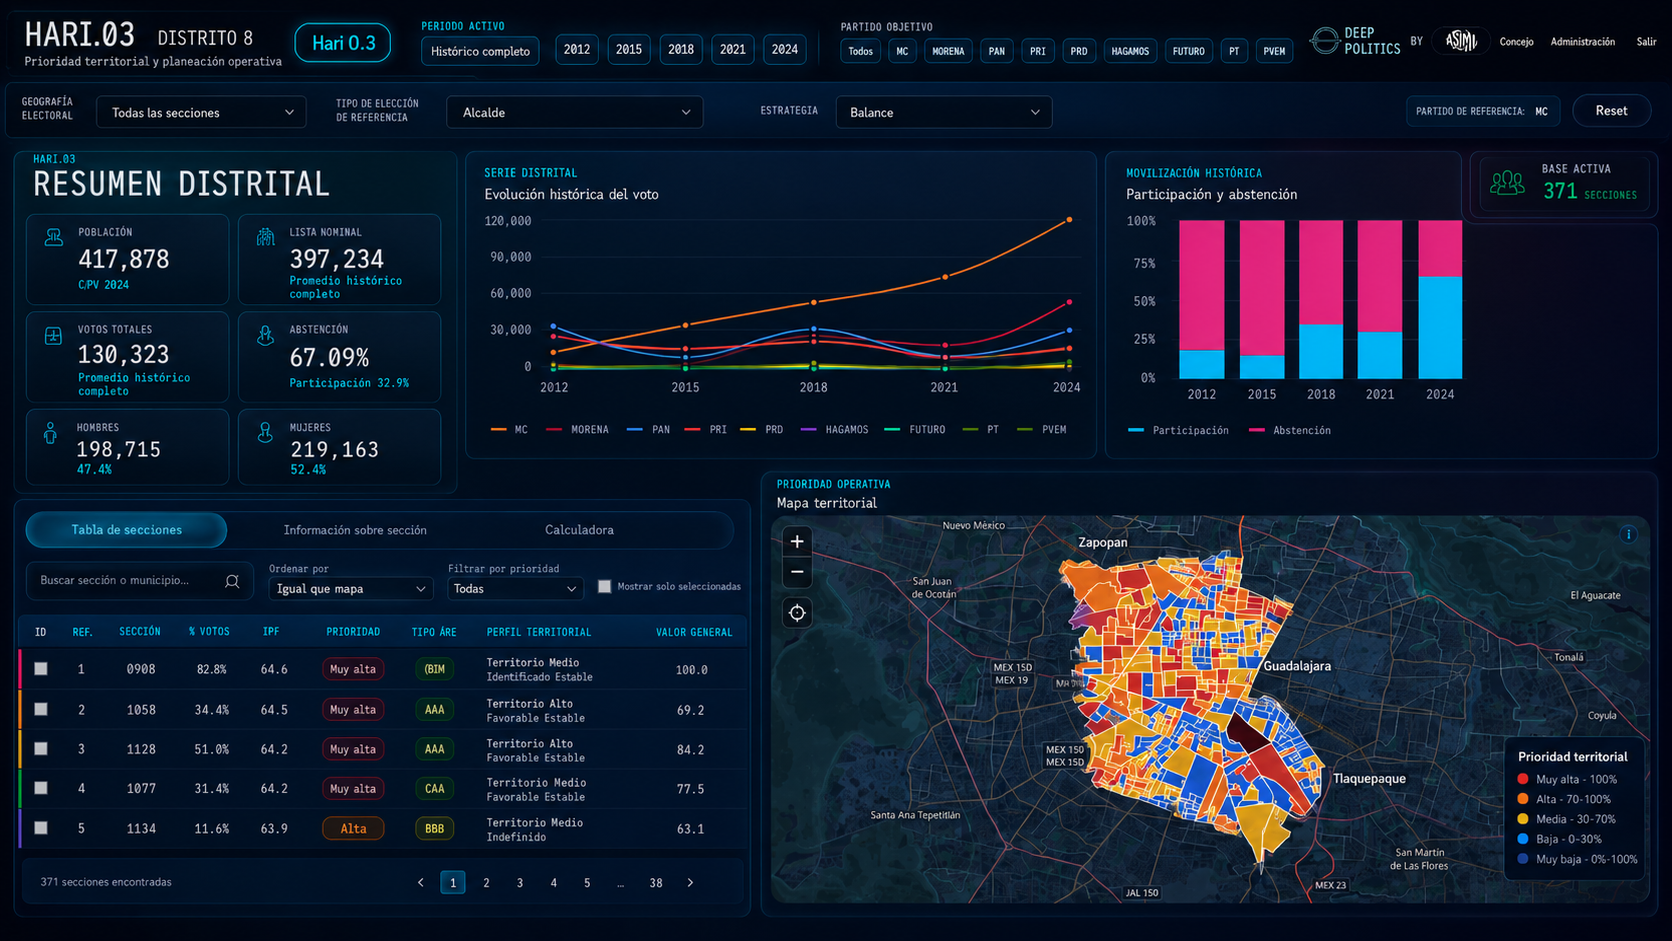Switch to the Calculadora tab
Image resolution: width=1672 pixels, height=941 pixels.
pyautogui.click(x=579, y=530)
